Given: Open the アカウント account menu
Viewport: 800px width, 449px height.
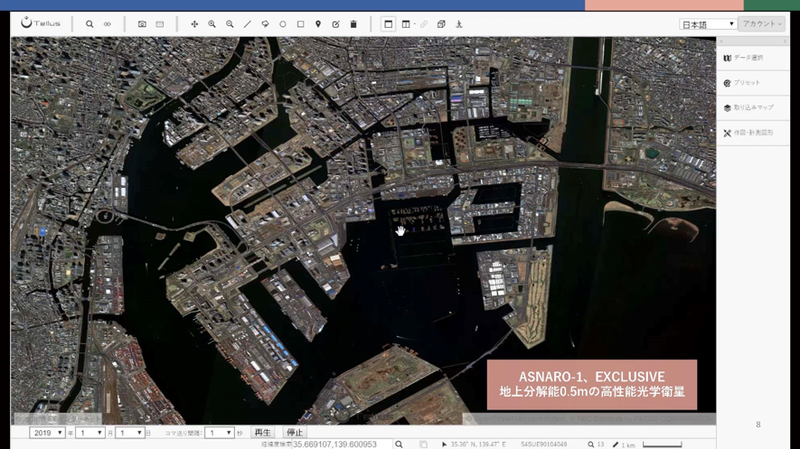Looking at the screenshot, I should click(x=762, y=24).
